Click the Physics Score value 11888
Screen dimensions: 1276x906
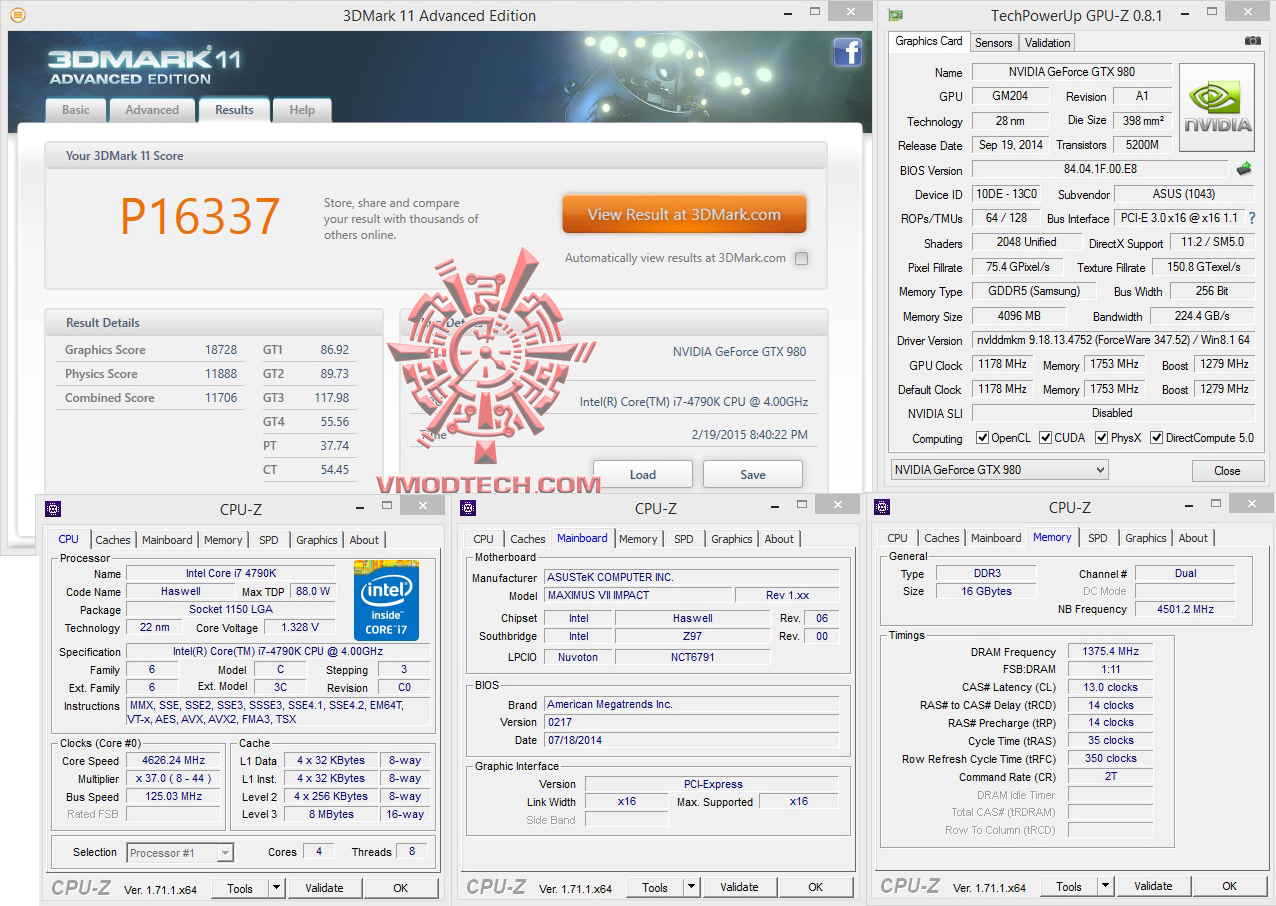(222, 374)
